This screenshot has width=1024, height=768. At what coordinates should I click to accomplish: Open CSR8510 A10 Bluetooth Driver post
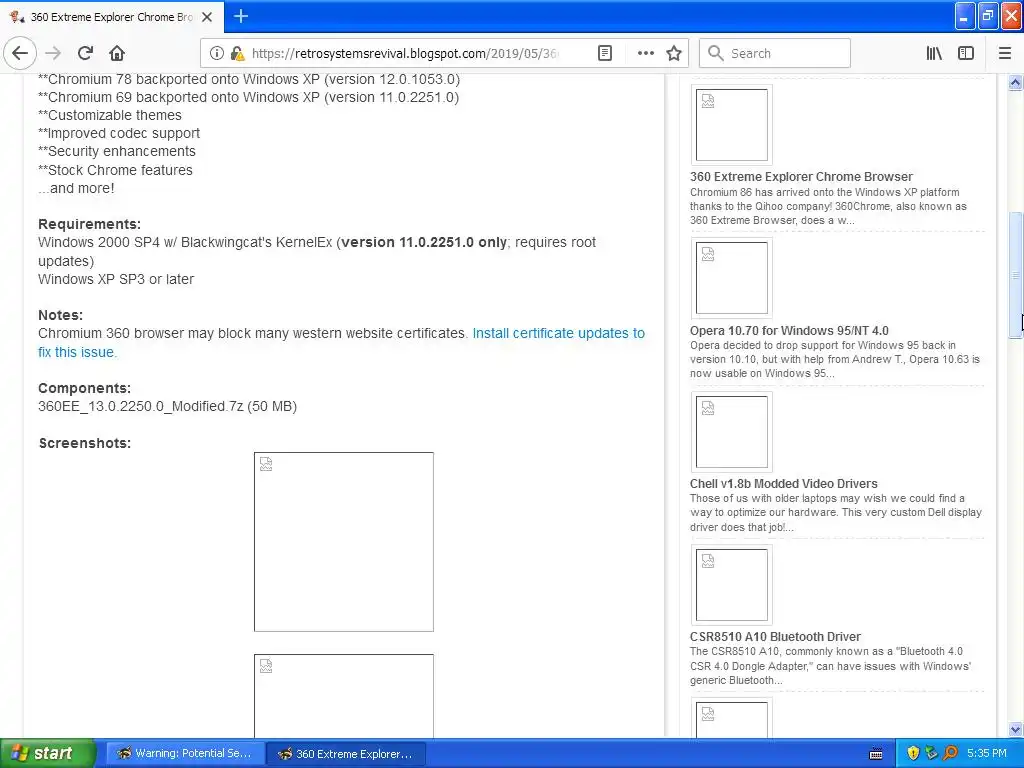(775, 637)
